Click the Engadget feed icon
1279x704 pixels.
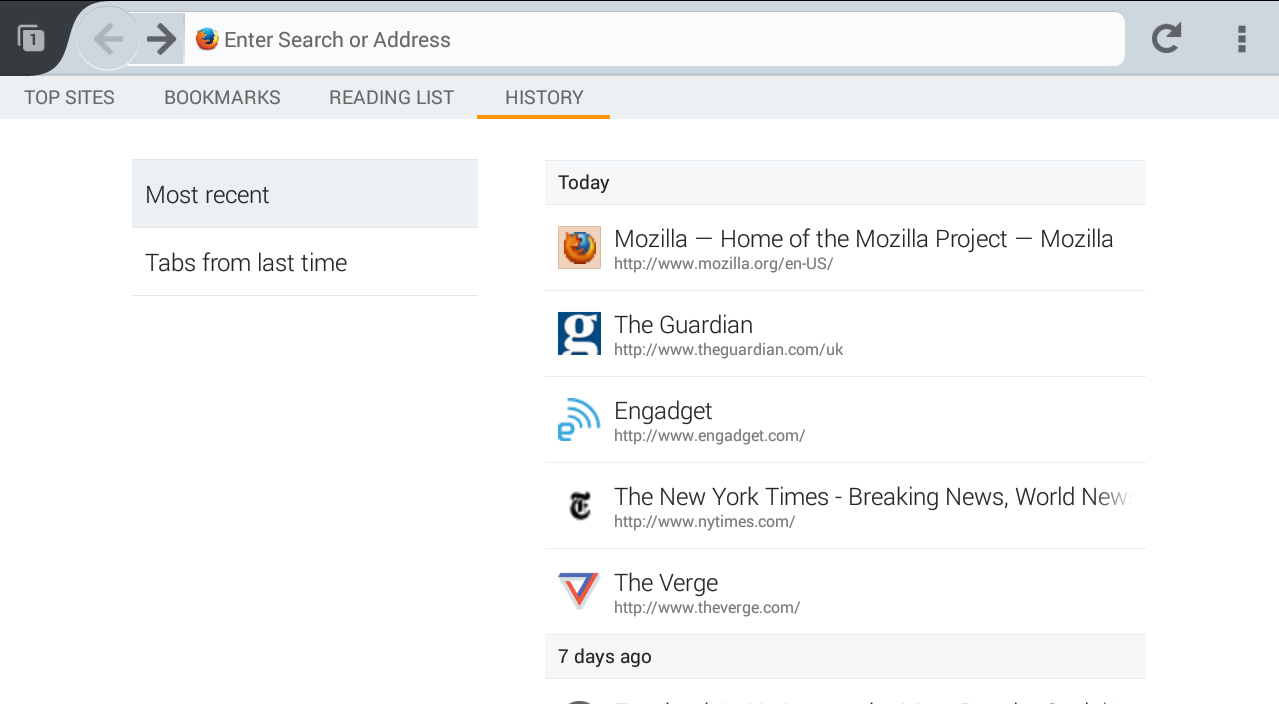click(579, 419)
